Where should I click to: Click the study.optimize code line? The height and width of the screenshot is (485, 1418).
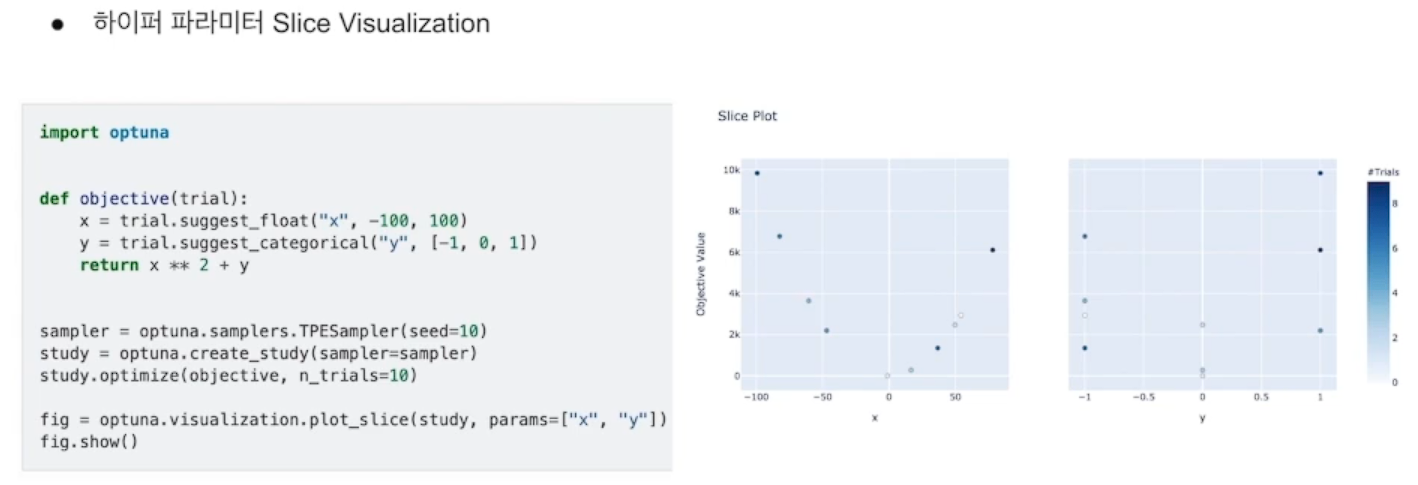[x=228, y=375]
